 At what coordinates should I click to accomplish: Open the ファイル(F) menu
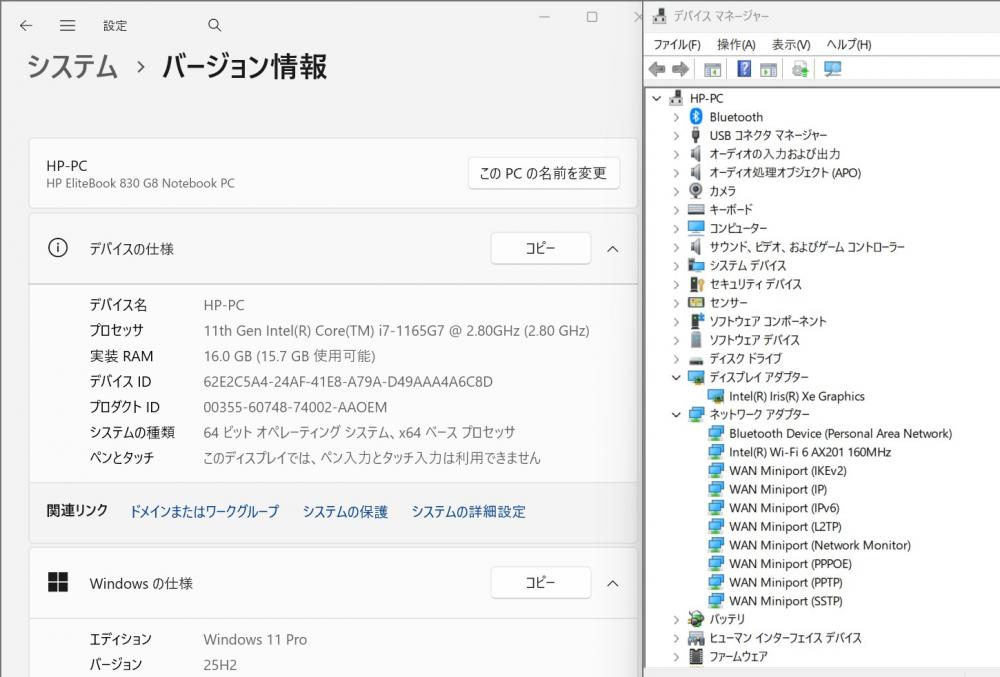click(677, 44)
